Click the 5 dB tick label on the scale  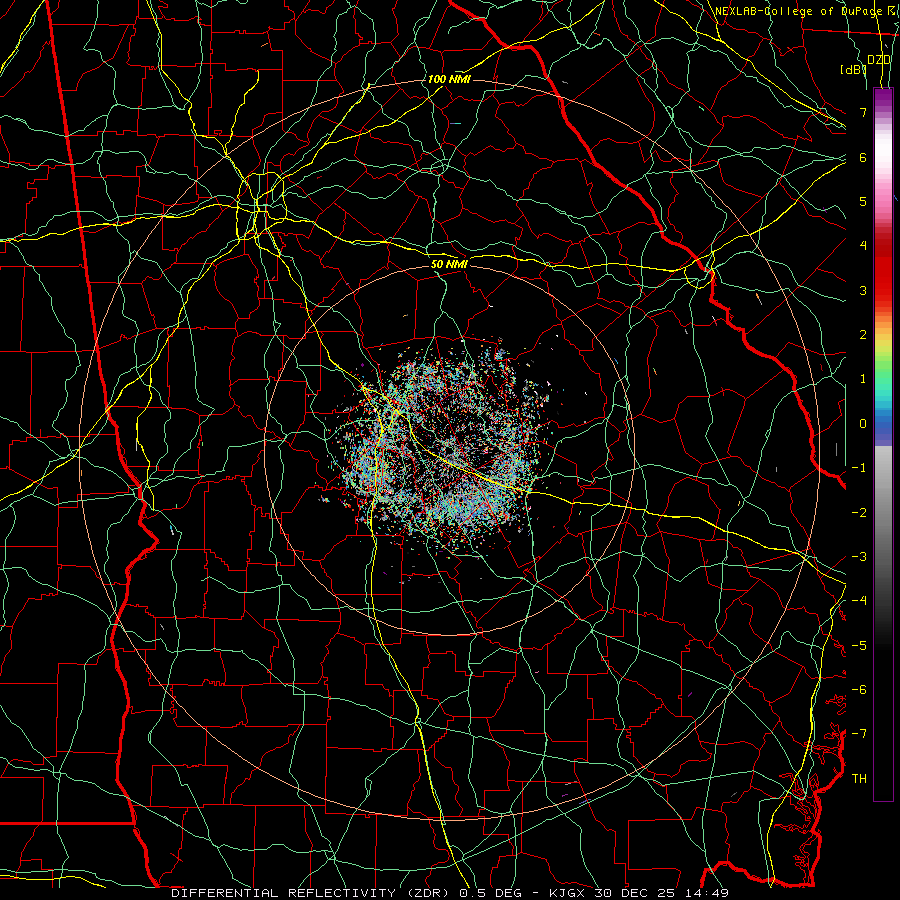[x=863, y=201]
